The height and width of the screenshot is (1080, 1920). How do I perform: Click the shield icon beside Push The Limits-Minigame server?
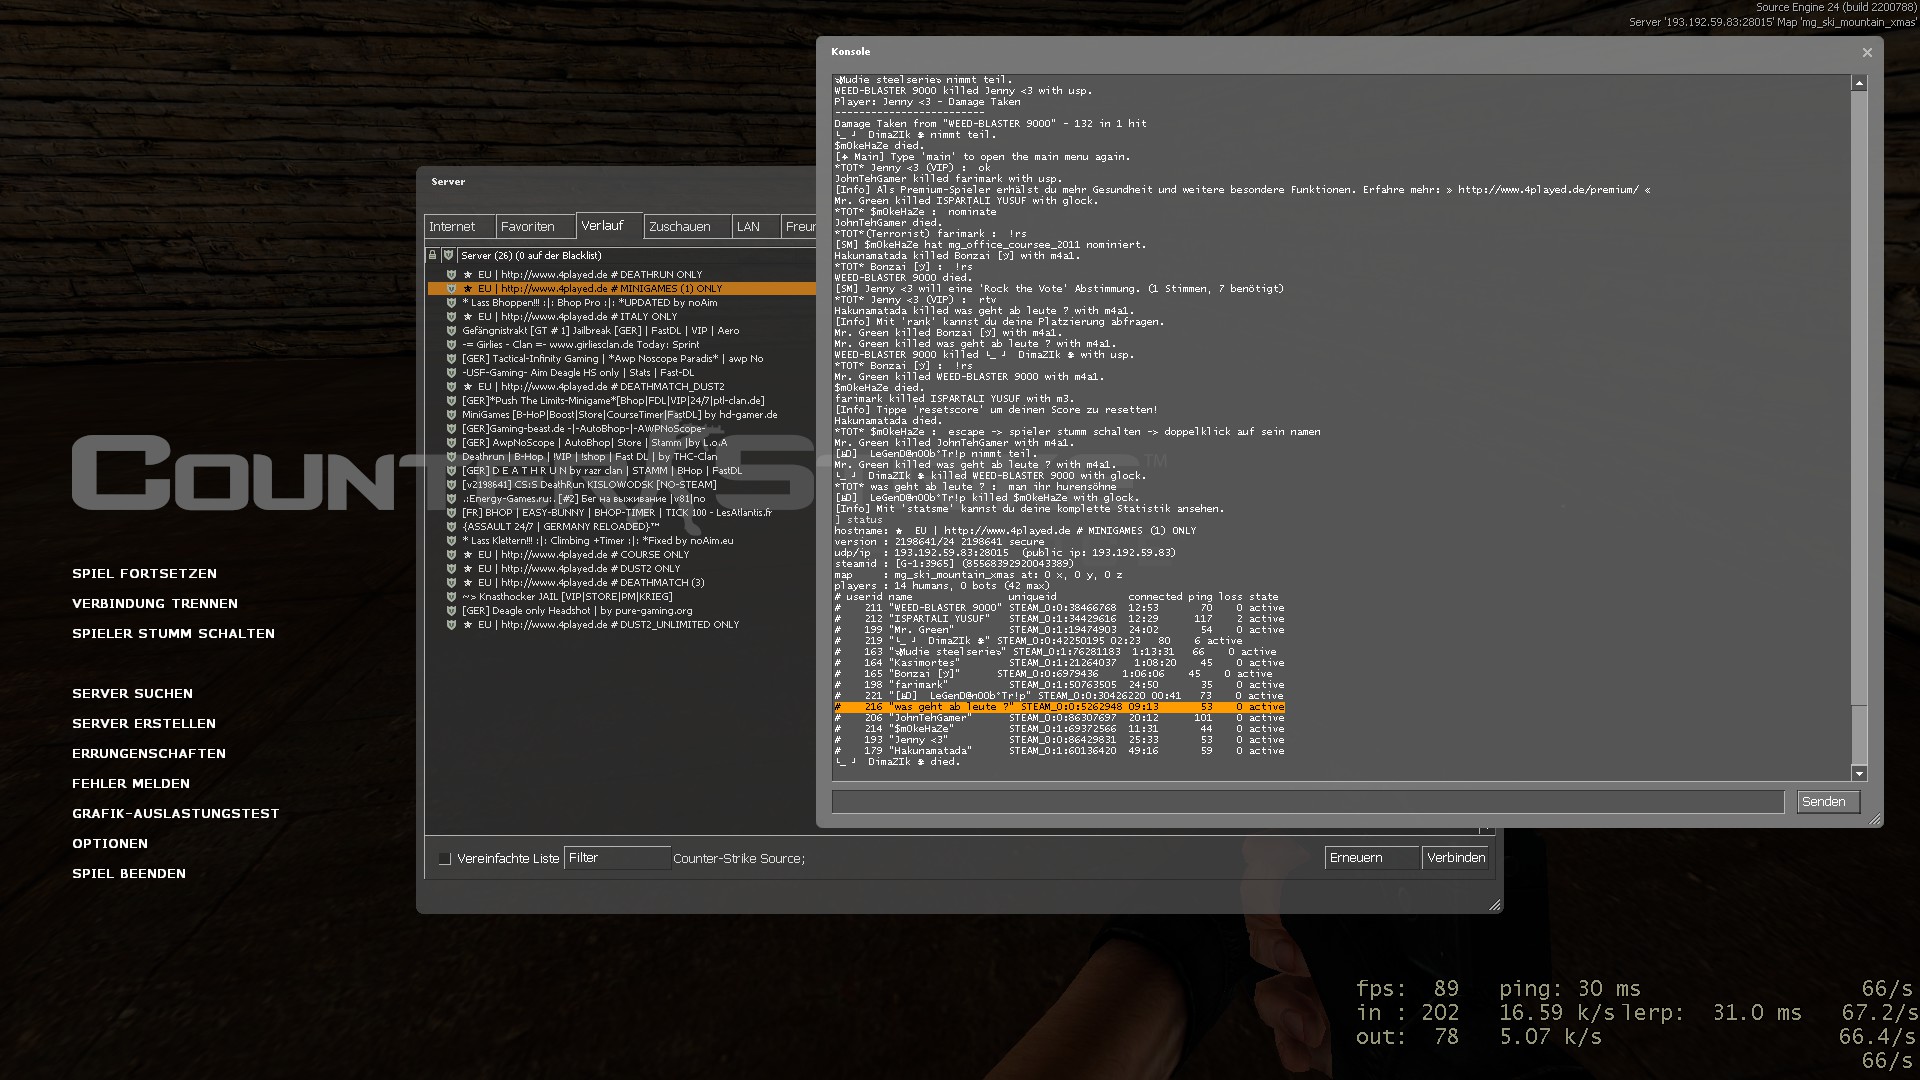[x=451, y=400]
